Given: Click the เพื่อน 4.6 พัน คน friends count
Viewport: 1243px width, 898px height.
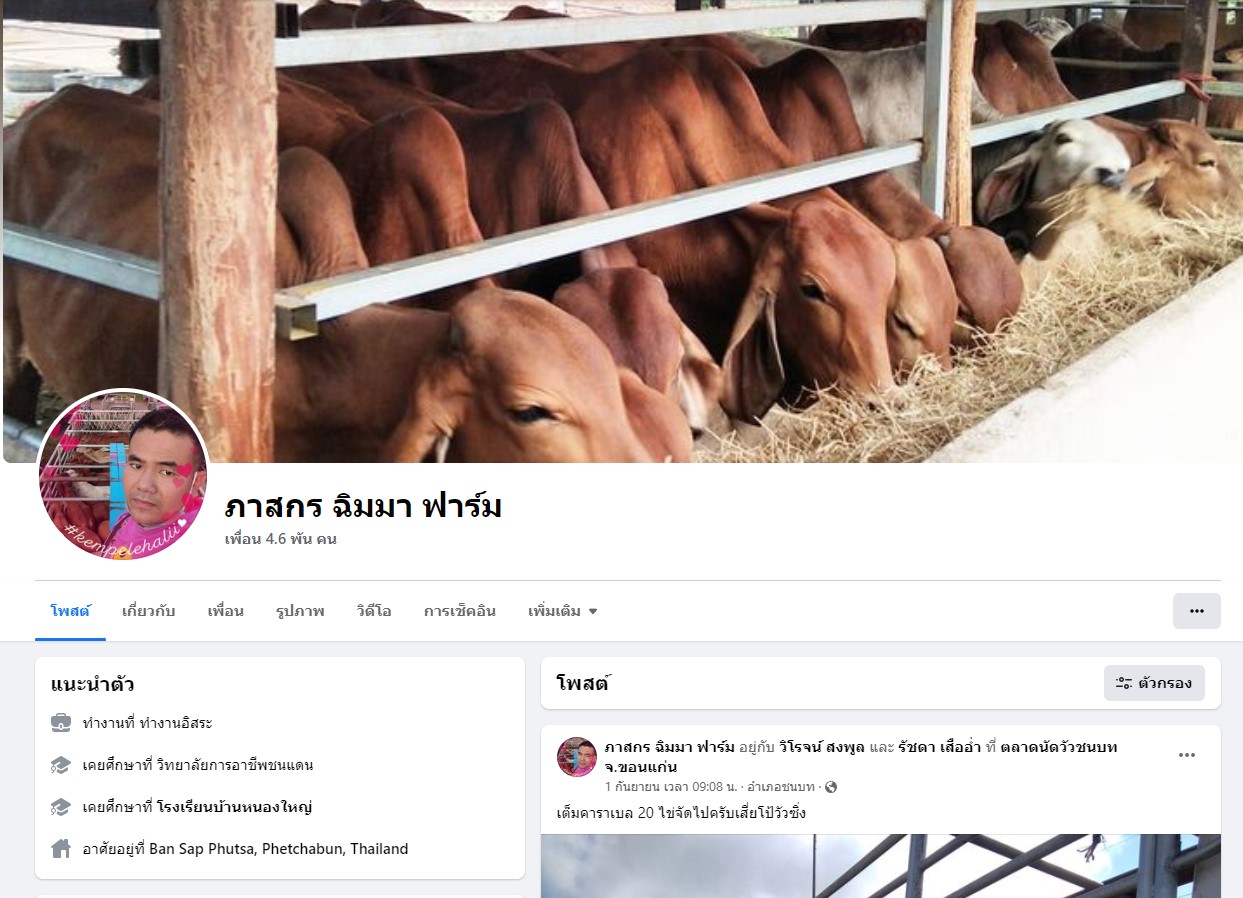Looking at the screenshot, I should tap(280, 539).
